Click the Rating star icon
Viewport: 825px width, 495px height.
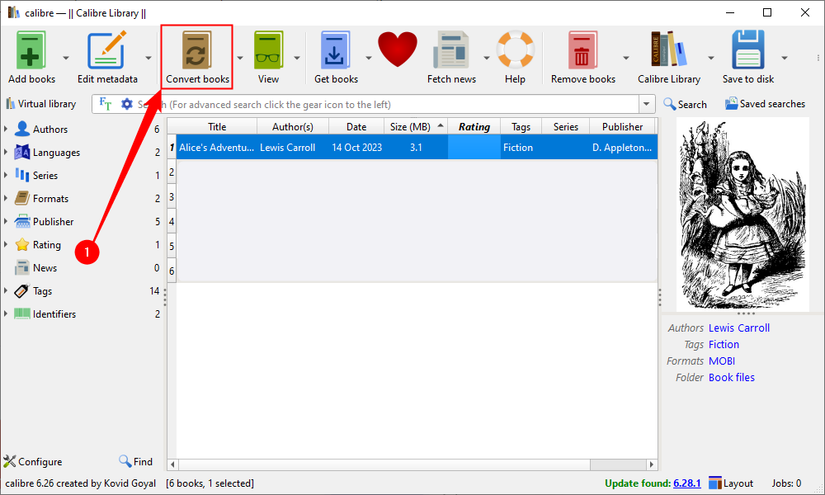pyautogui.click(x=22, y=245)
